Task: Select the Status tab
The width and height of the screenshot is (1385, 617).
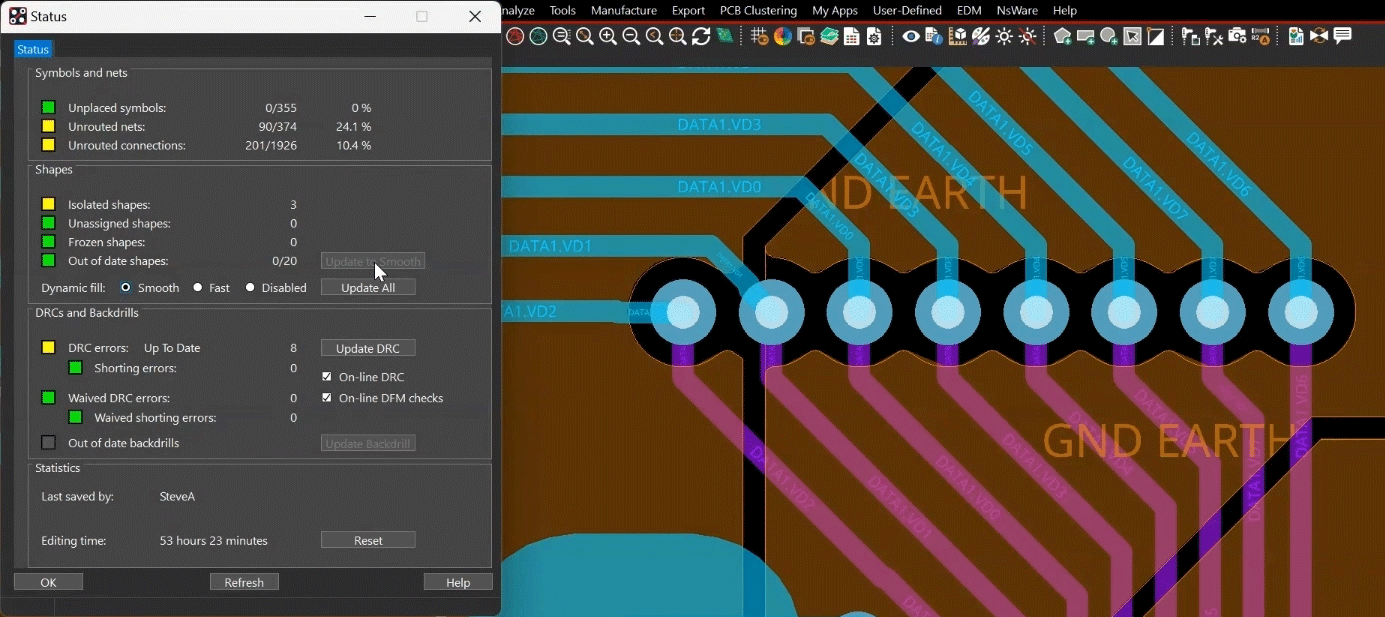Action: pos(33,49)
